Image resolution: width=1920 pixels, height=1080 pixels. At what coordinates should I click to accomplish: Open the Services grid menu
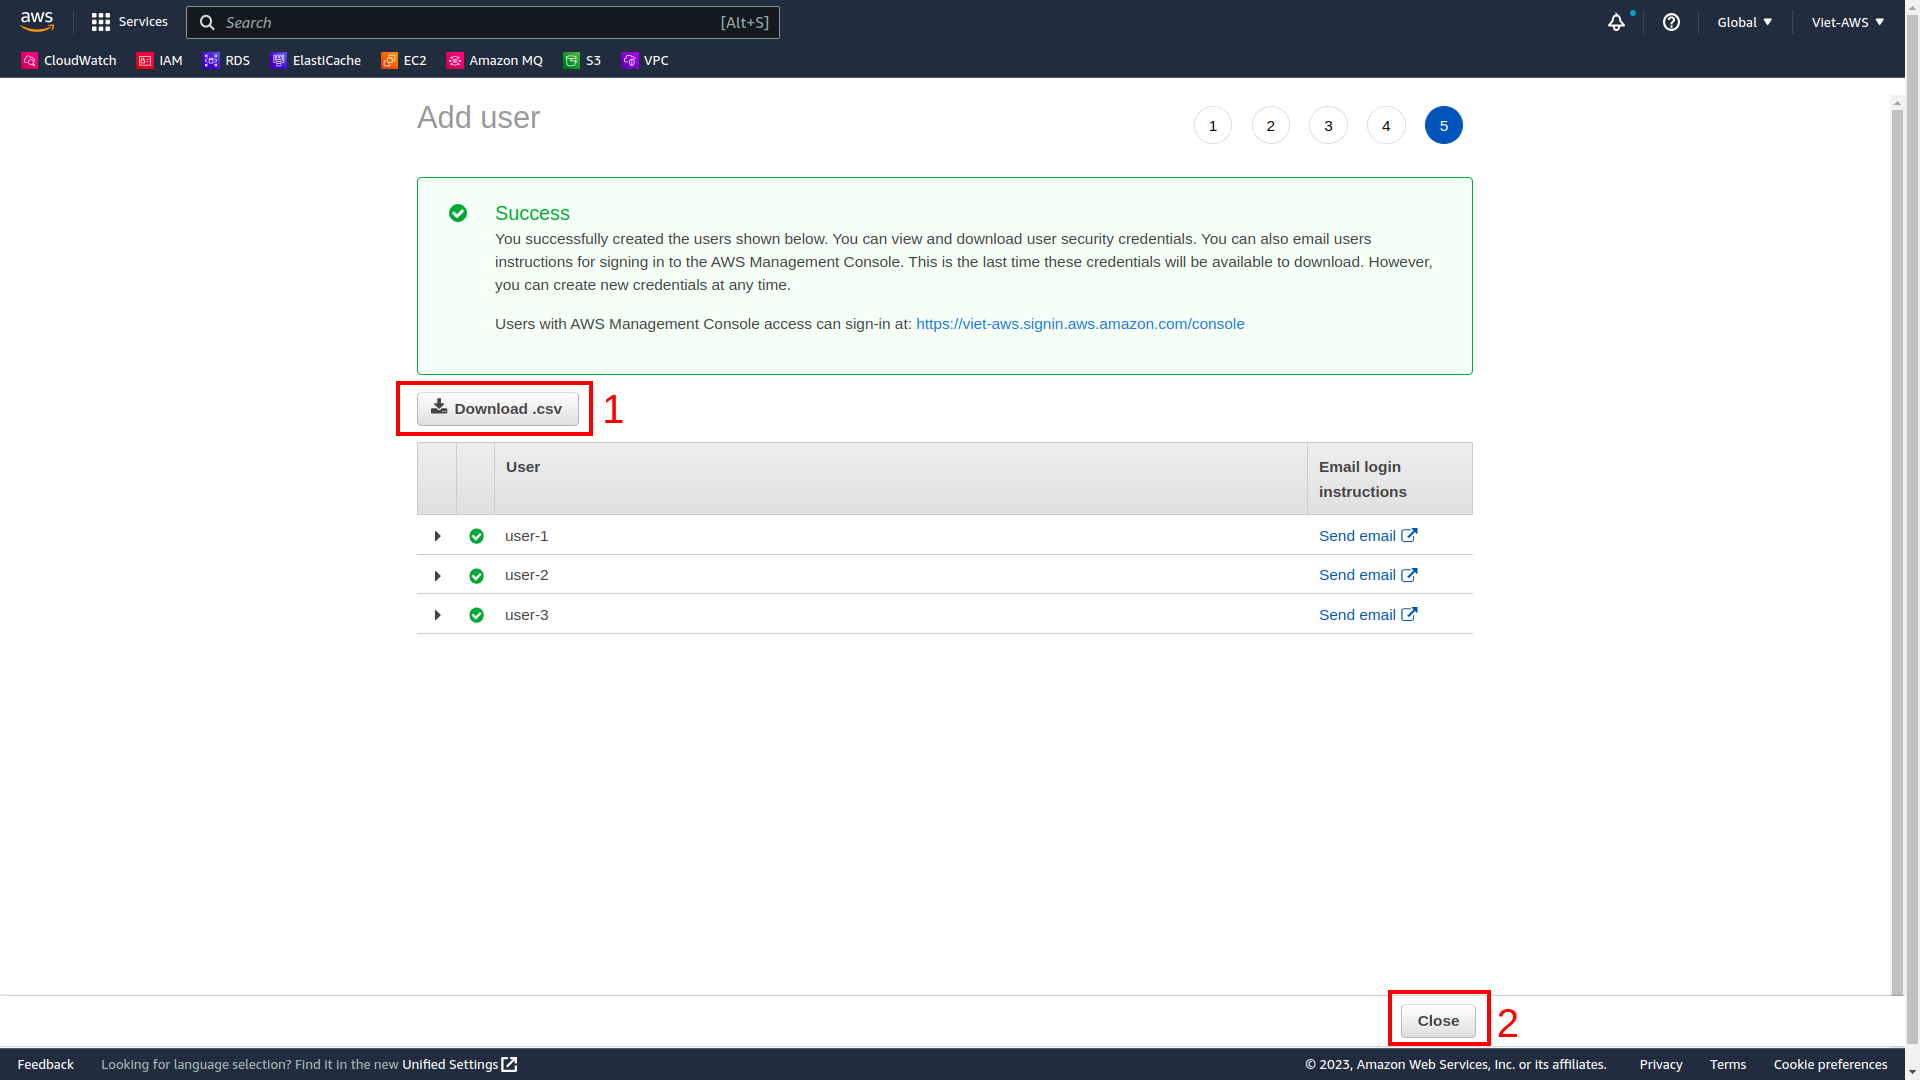click(x=129, y=22)
